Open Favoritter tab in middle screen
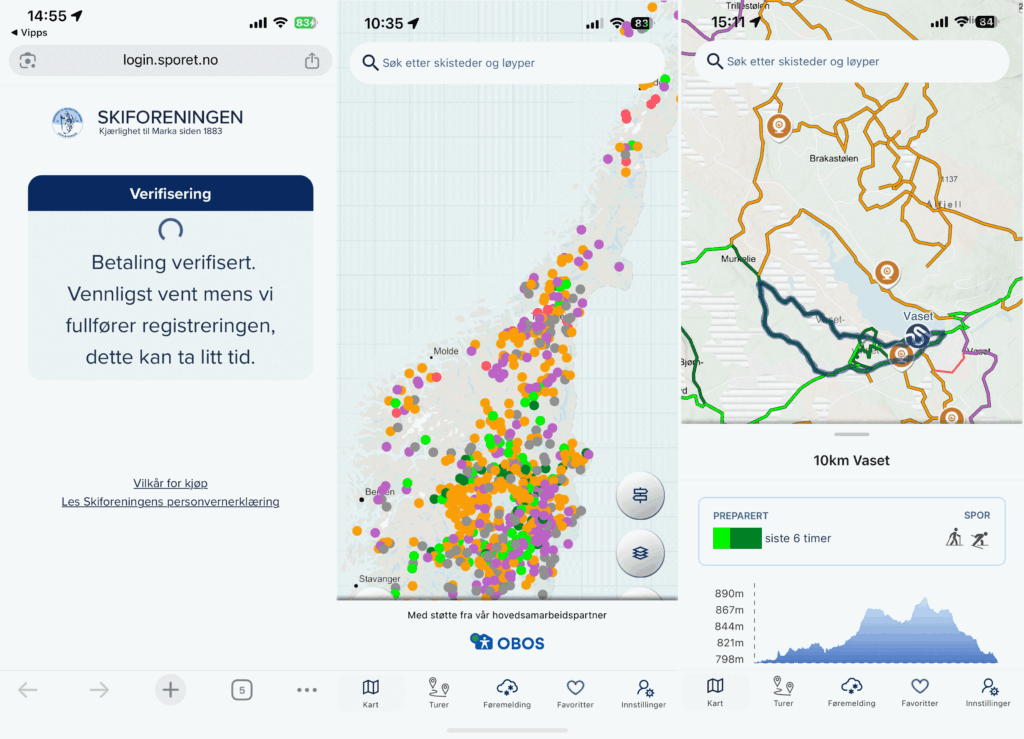Viewport: 1024px width, 739px height. pyautogui.click(x=575, y=693)
